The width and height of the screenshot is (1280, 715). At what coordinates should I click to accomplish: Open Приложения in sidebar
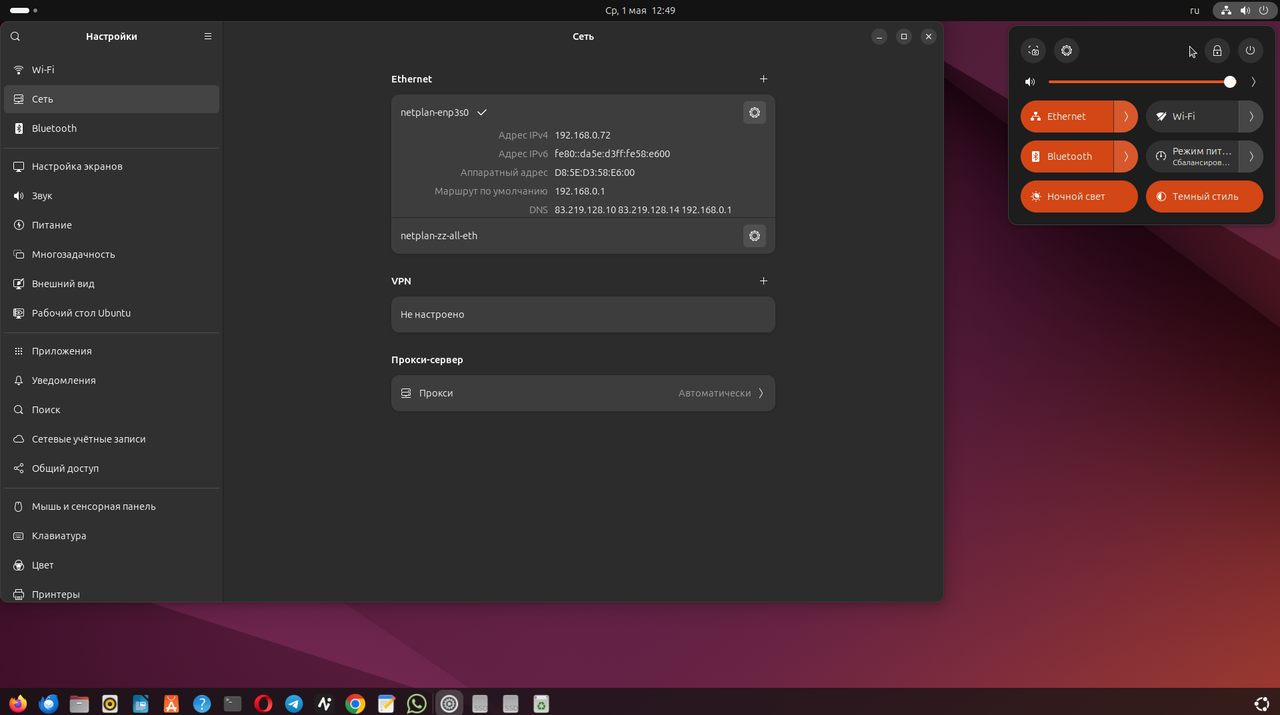(x=111, y=351)
